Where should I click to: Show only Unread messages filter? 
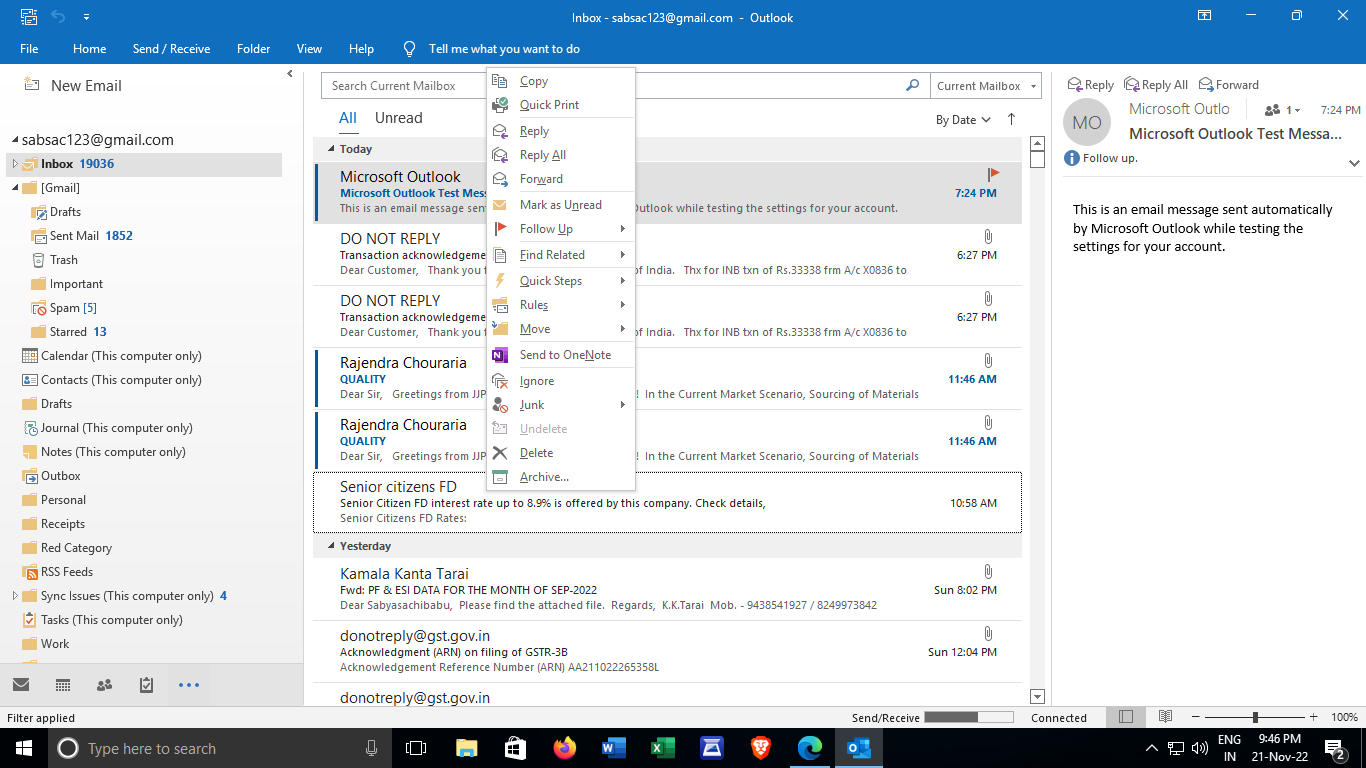(x=399, y=118)
